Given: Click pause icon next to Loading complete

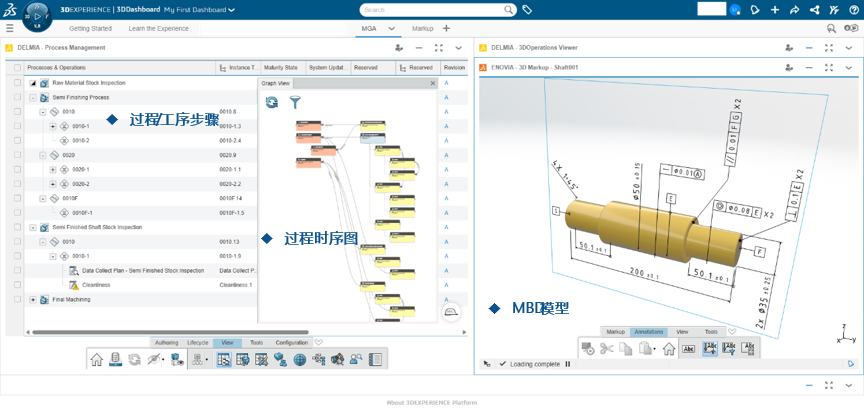Looking at the screenshot, I should pos(568,364).
